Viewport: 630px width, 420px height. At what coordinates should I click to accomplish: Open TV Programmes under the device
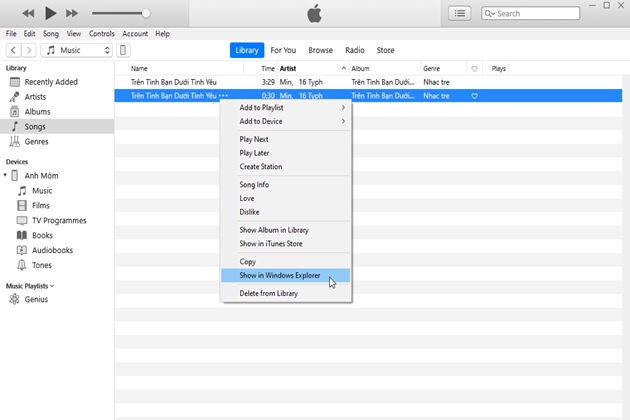pos(59,220)
